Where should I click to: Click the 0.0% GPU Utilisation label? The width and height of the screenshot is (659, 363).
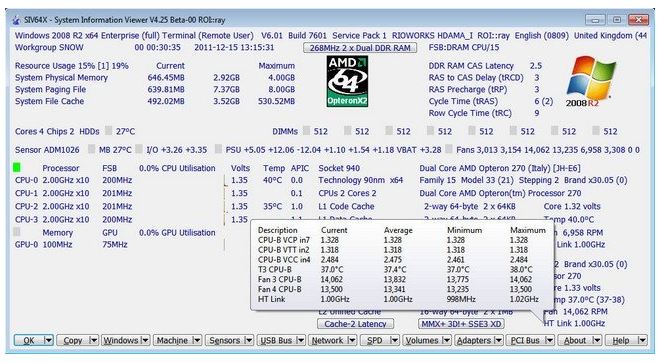pyautogui.click(x=177, y=232)
